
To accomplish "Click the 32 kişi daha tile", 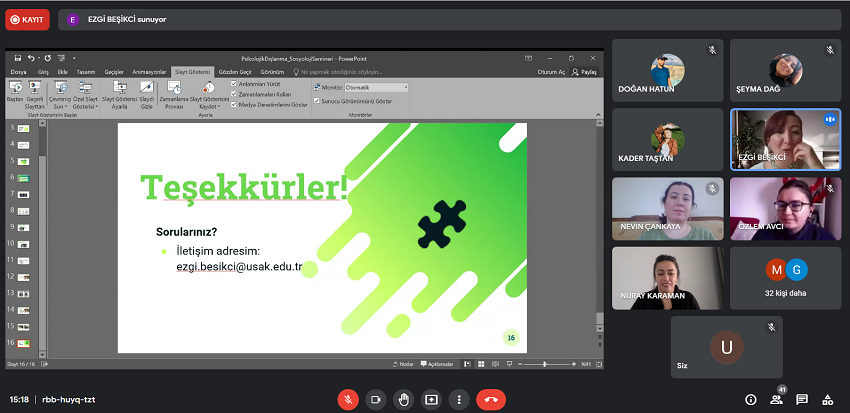I will click(786, 278).
